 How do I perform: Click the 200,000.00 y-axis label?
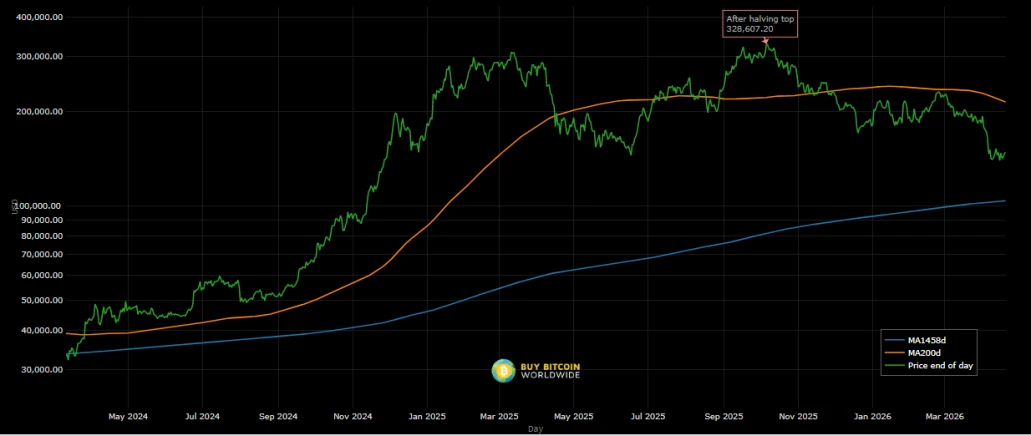click(x=38, y=112)
